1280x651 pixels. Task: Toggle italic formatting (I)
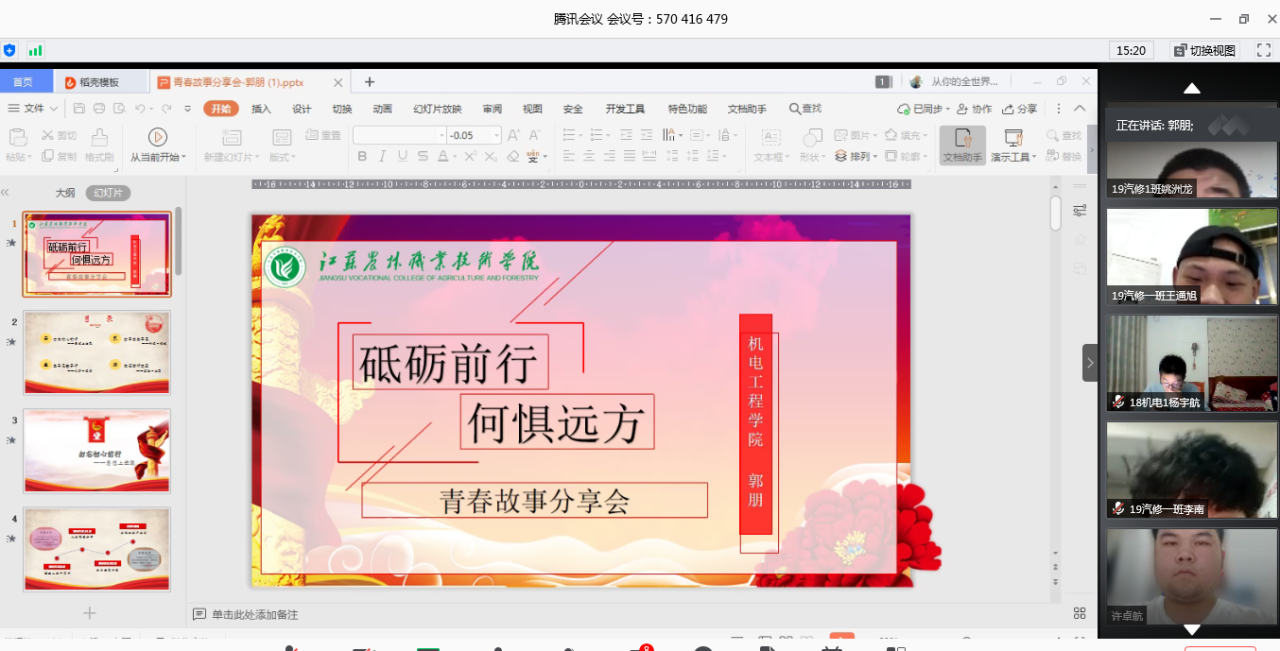tap(382, 156)
